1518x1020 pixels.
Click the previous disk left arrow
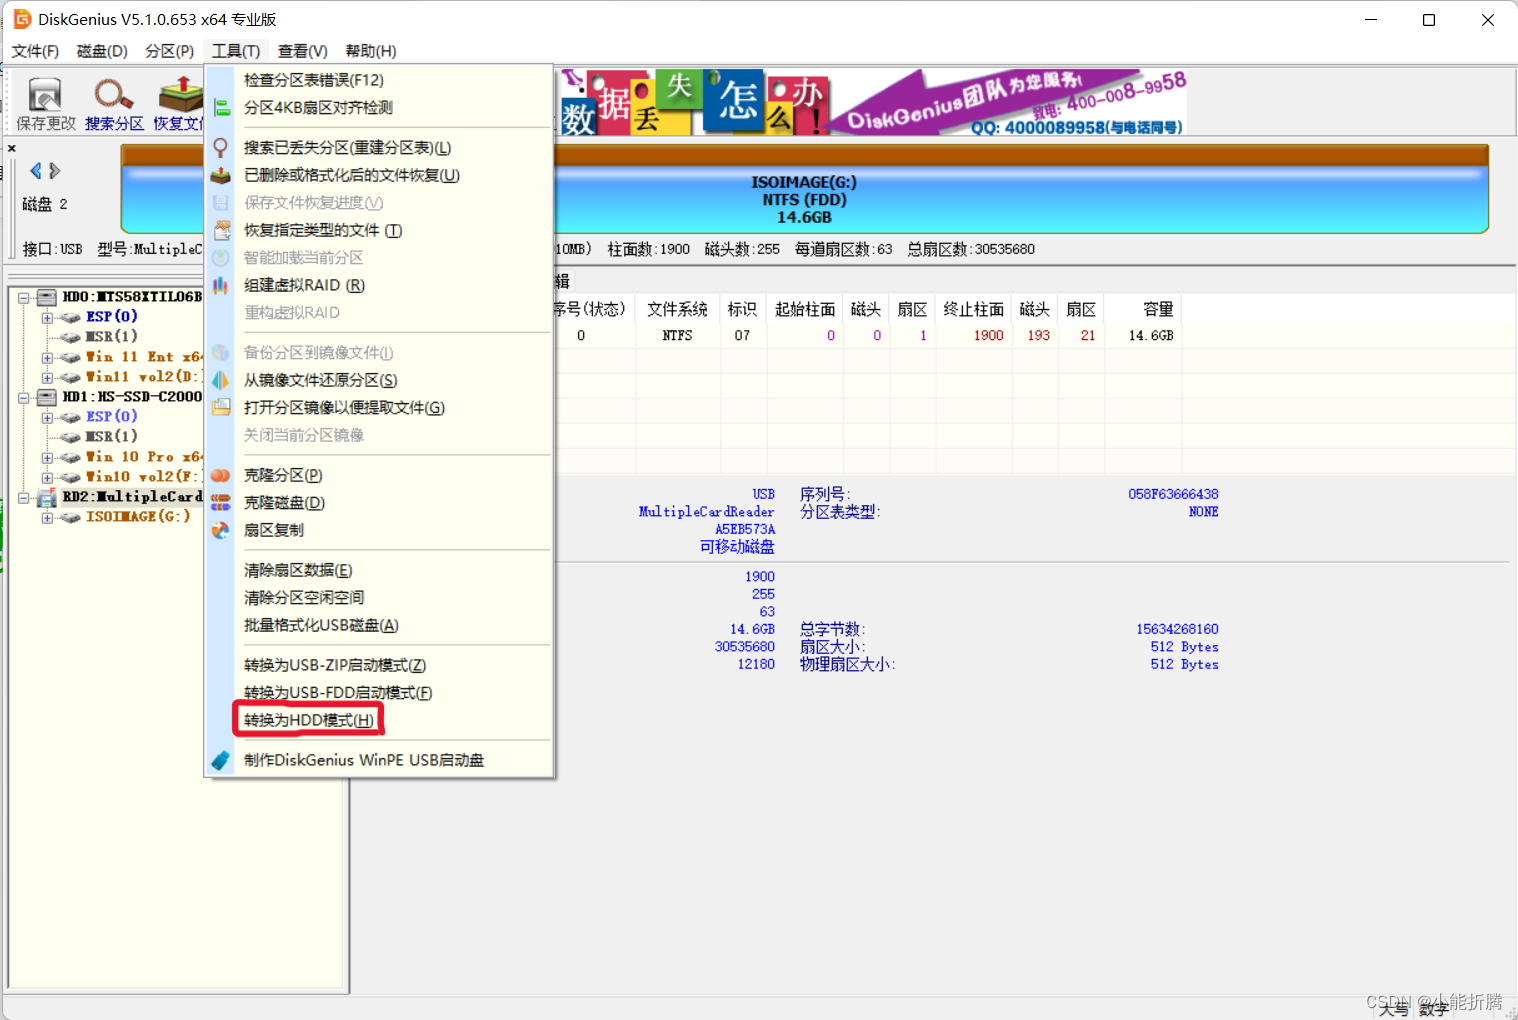36,171
